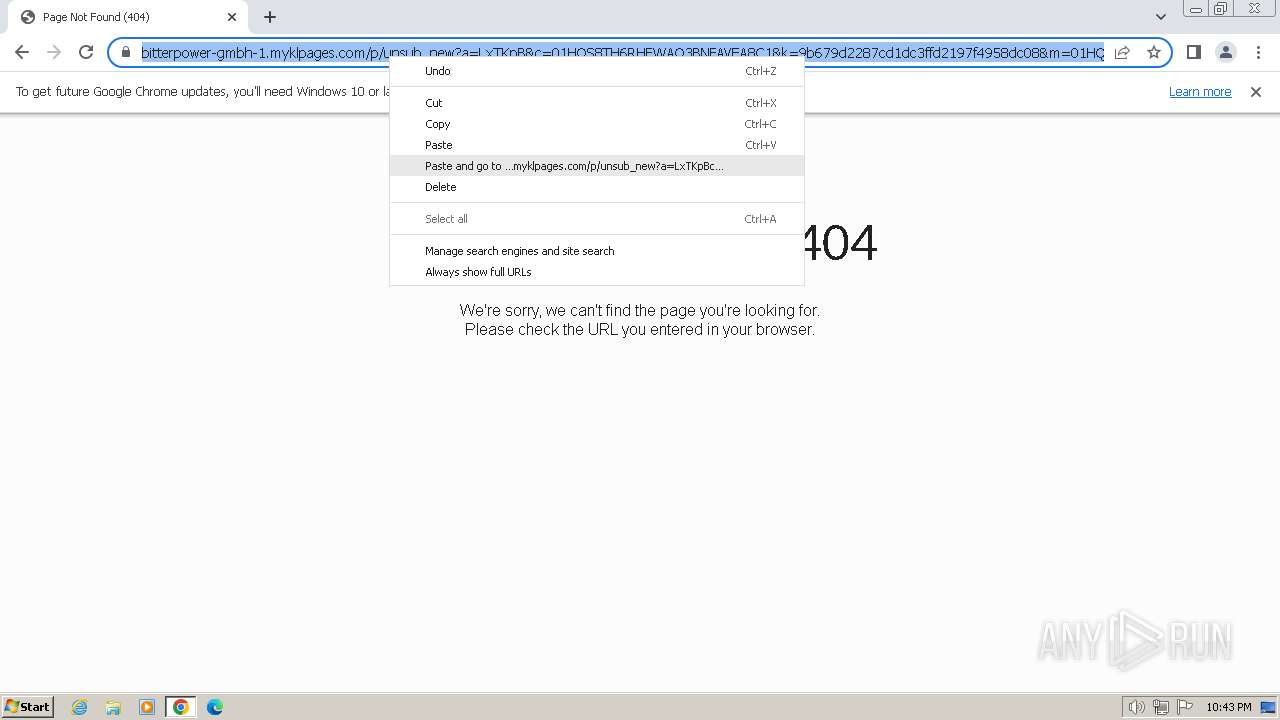
Task: Select Paste and go to myklpages URL
Action: (x=597, y=166)
